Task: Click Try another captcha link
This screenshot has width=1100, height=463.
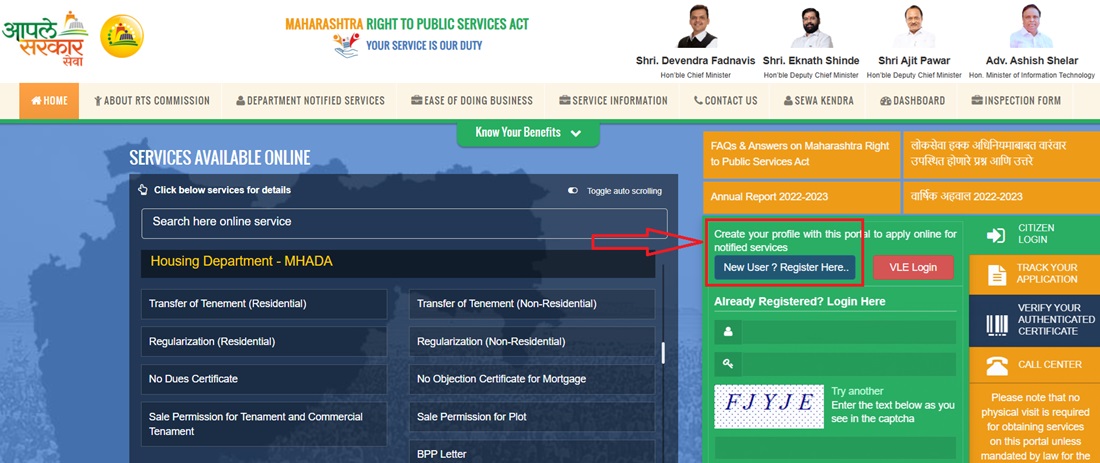Action: point(857,391)
